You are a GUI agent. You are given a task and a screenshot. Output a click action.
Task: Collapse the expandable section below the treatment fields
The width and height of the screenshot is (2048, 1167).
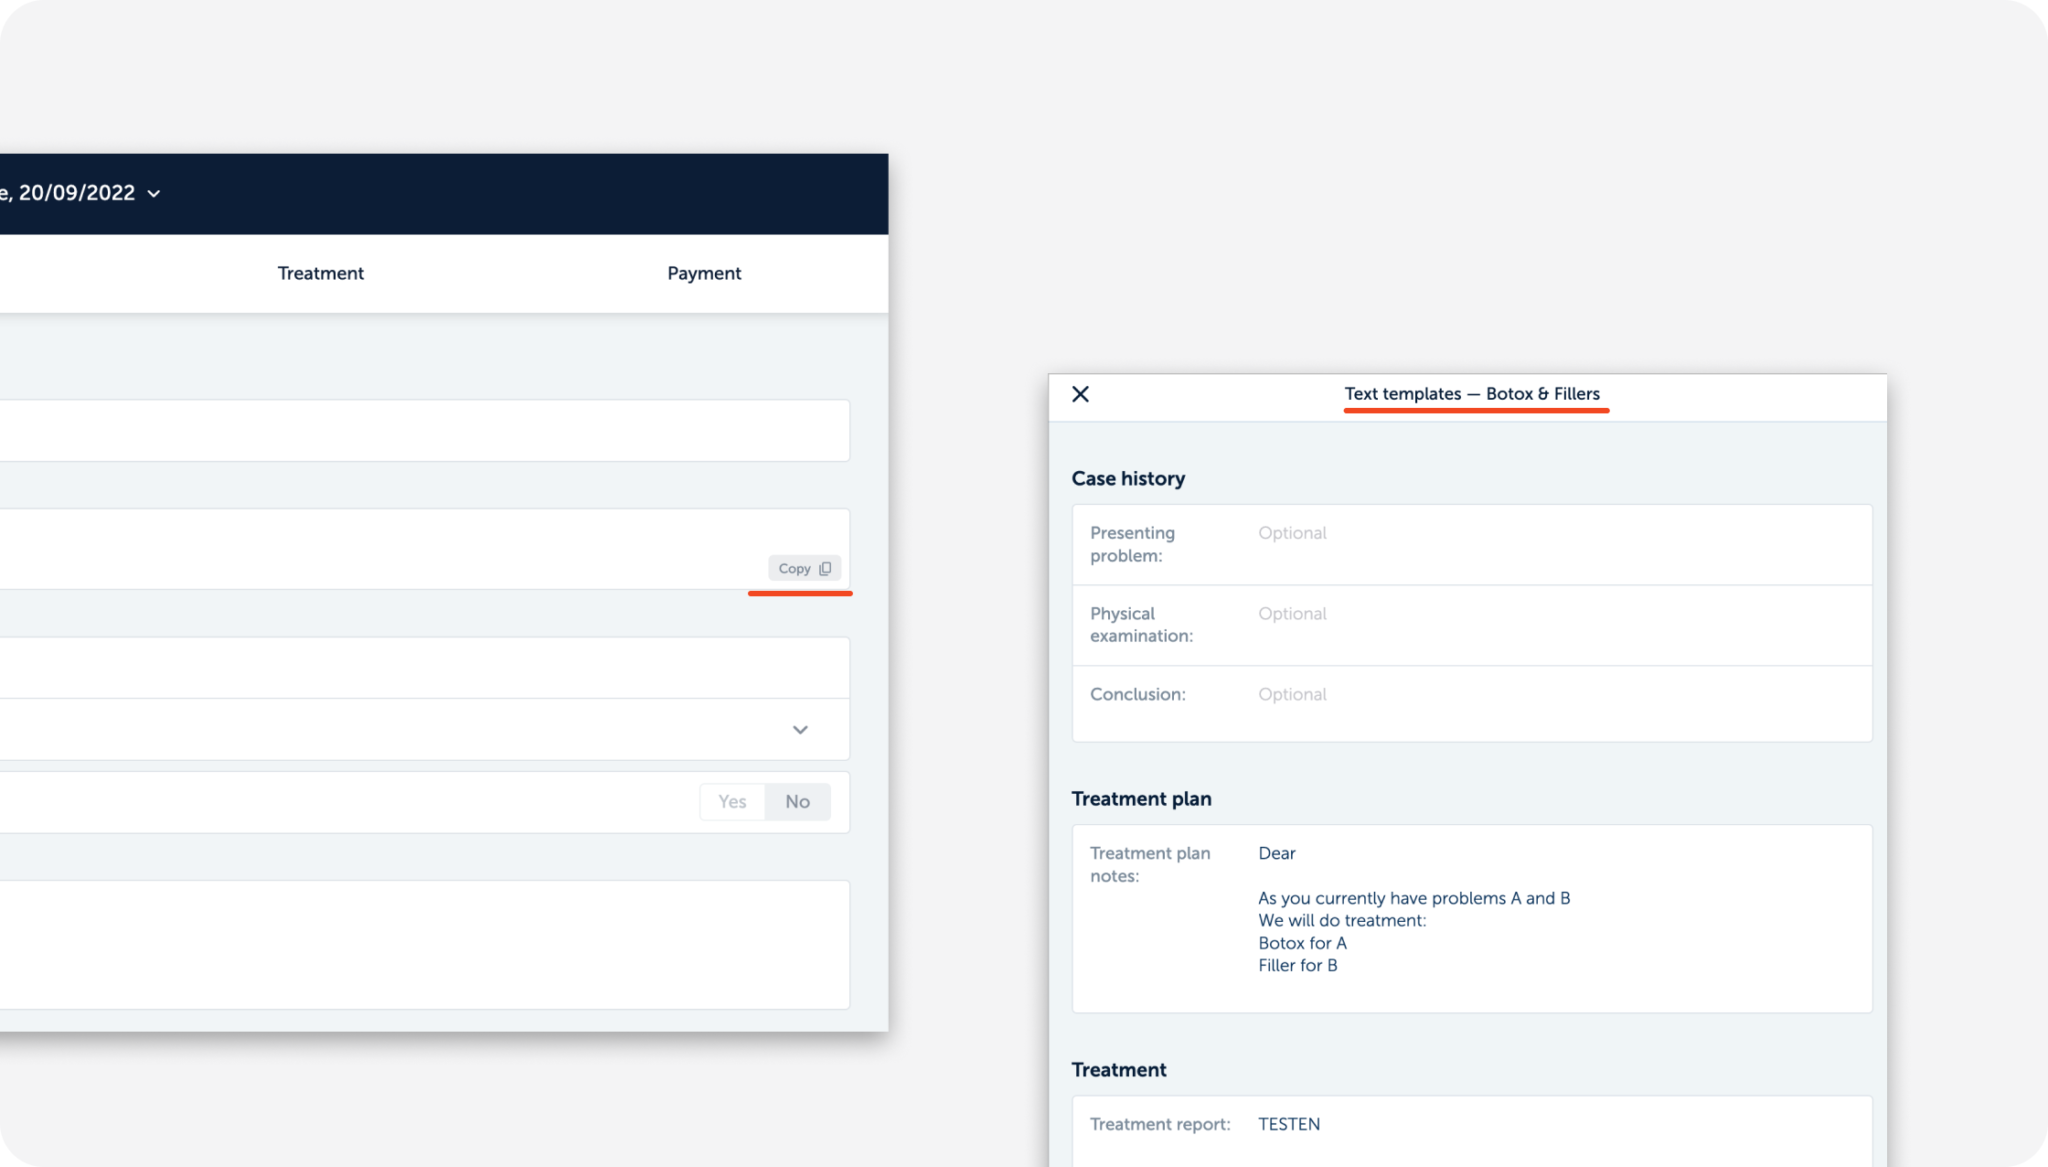799,730
